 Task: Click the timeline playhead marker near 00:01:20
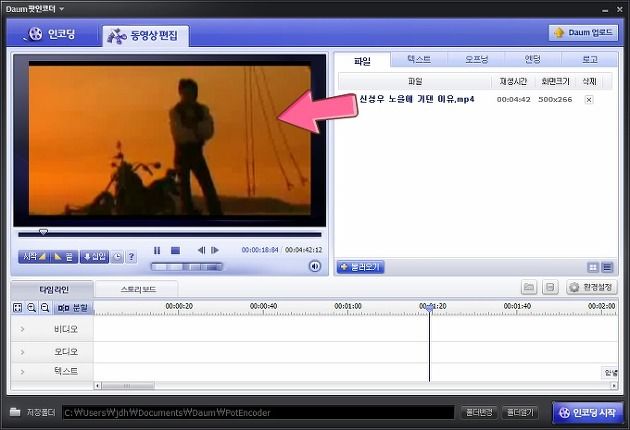430,308
